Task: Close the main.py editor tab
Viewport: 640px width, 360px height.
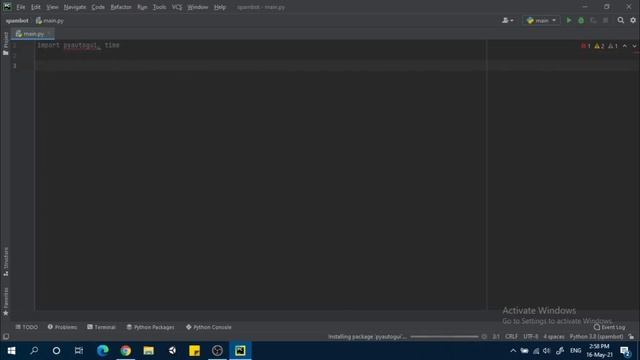Action: coord(49,34)
